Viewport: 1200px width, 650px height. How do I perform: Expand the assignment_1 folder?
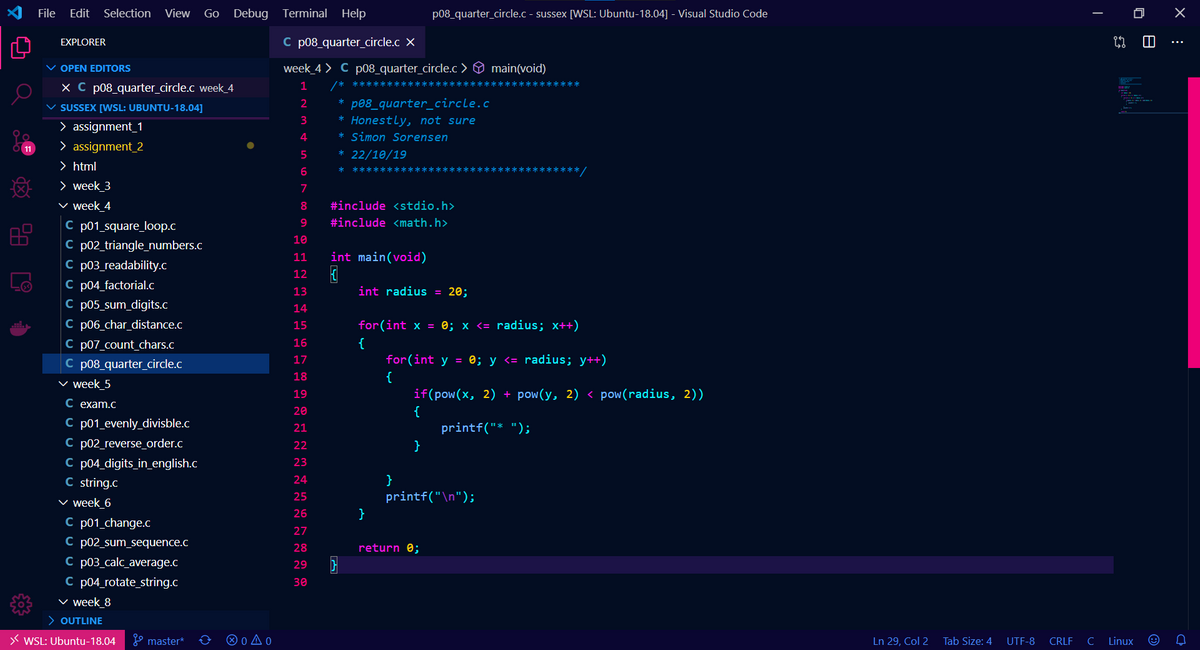point(107,127)
